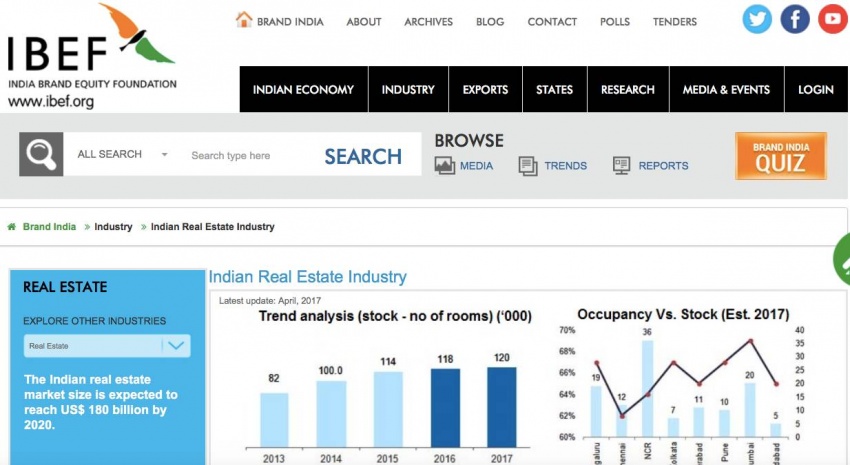Click the green home icon in breadcrumb
The height and width of the screenshot is (465, 850).
pyautogui.click(x=11, y=227)
